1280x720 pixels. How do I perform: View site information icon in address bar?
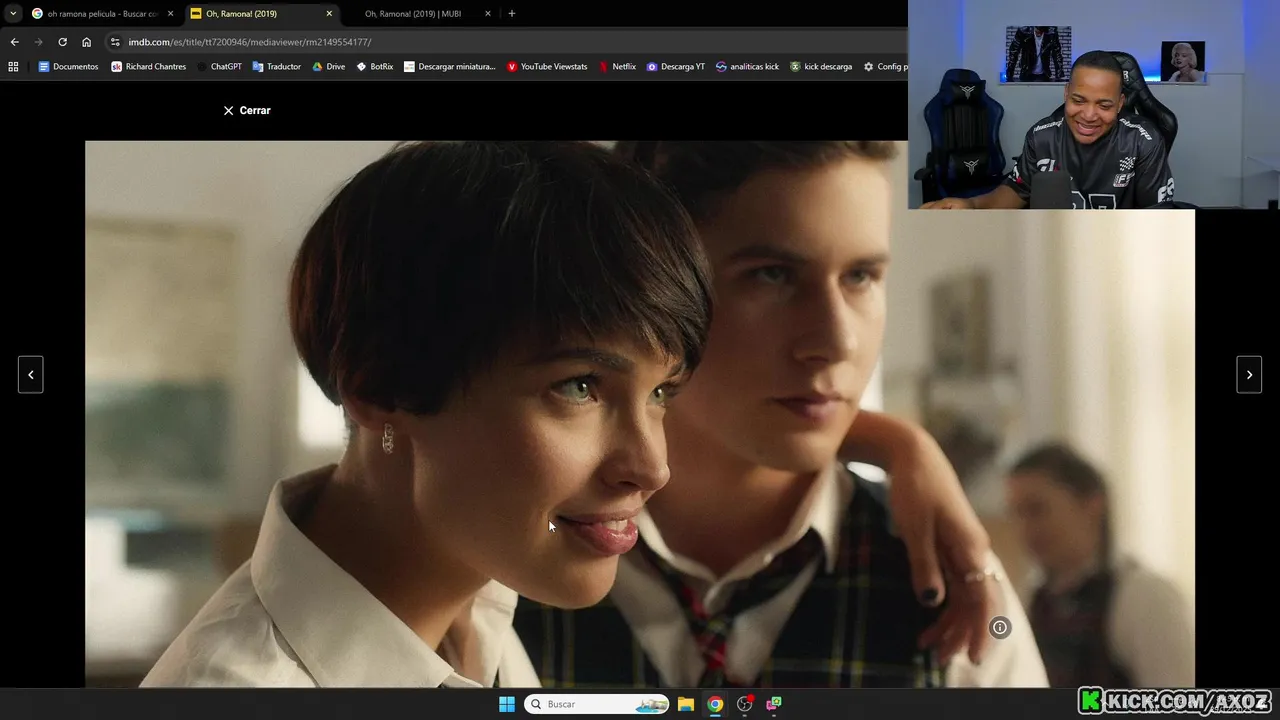click(115, 42)
